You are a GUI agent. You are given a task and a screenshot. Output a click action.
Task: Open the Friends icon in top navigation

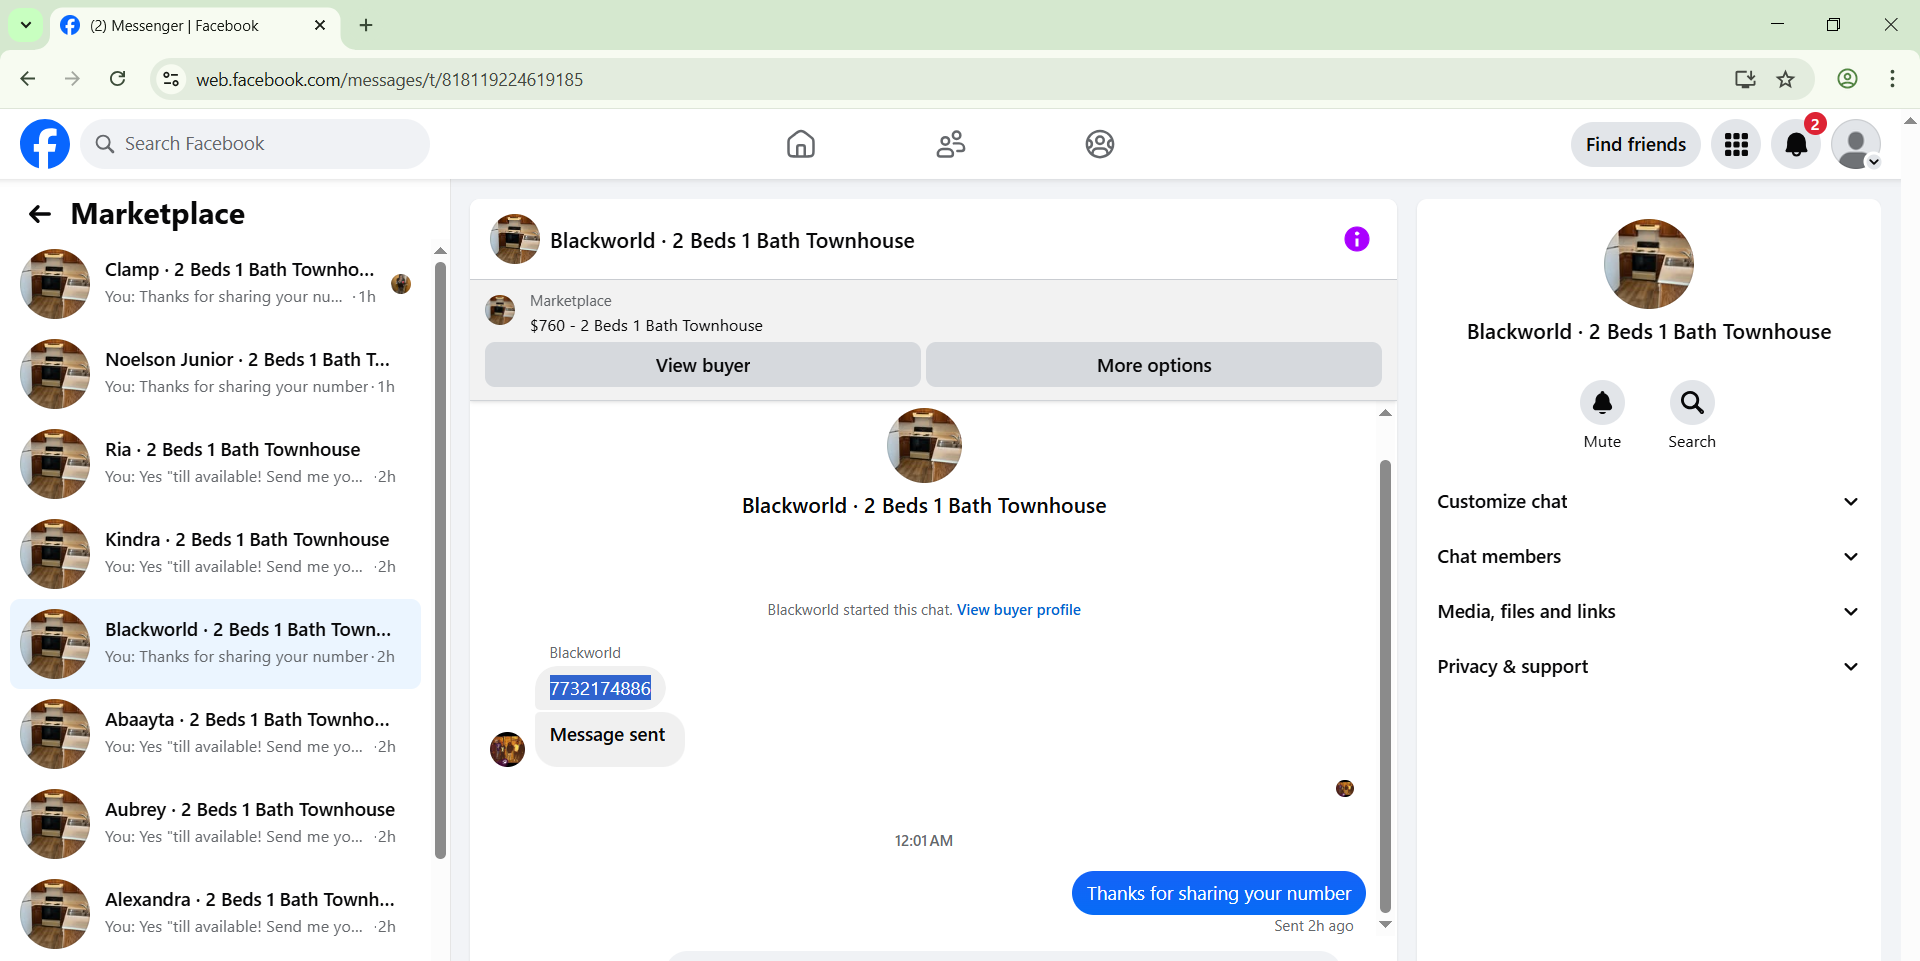pyautogui.click(x=950, y=144)
